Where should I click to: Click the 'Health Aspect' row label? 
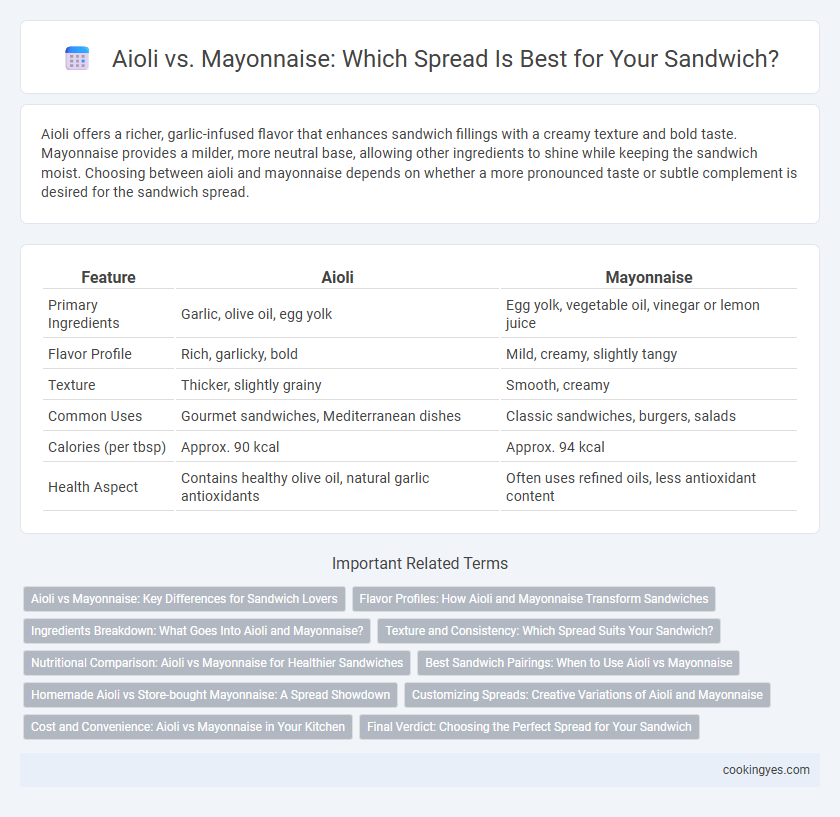pos(93,487)
